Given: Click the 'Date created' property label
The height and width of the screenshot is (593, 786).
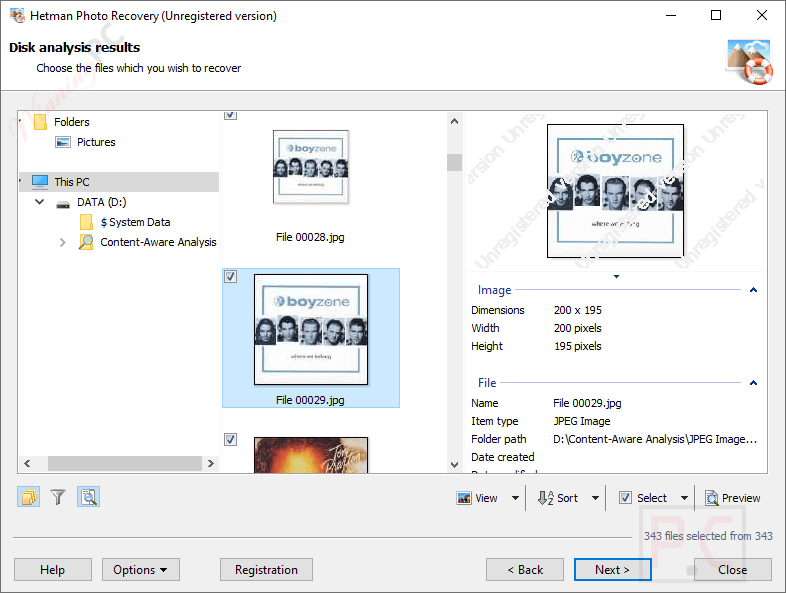Looking at the screenshot, I should click(502, 457).
